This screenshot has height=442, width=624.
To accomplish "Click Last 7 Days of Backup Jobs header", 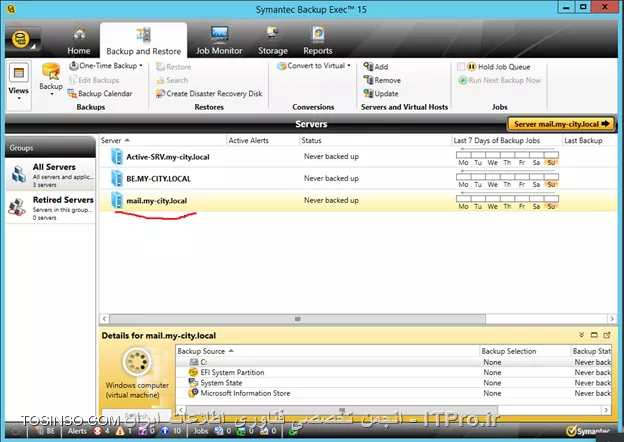I will pyautogui.click(x=506, y=140).
